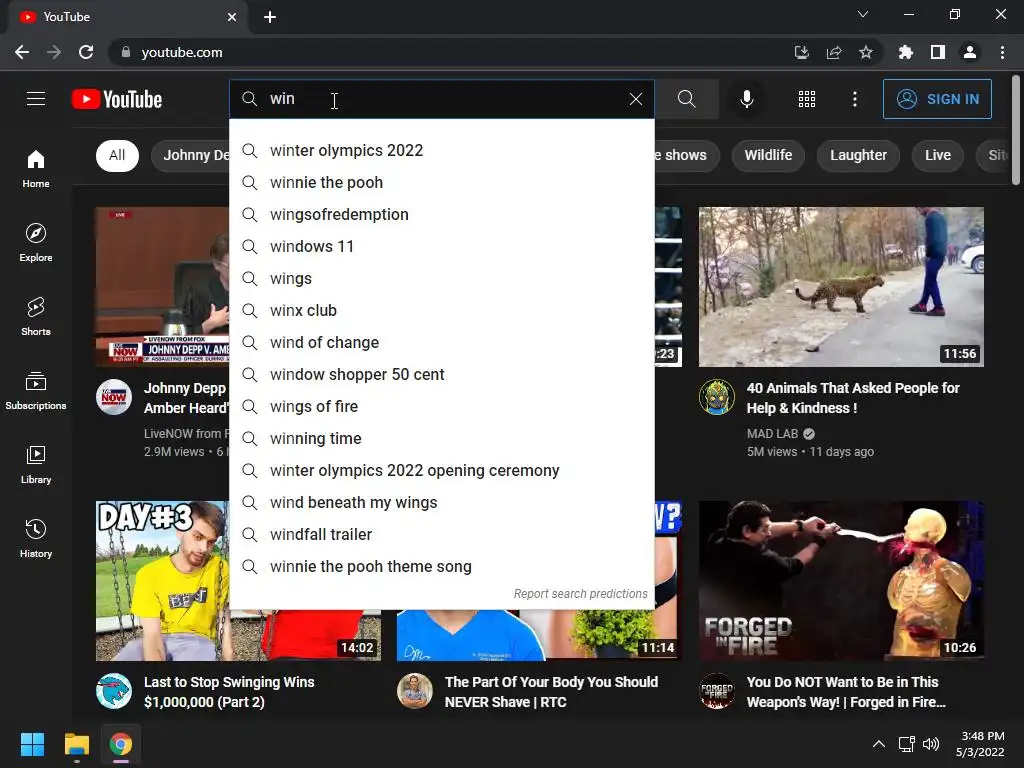This screenshot has height=768, width=1024.
Task: Go back with browser back arrow
Action: click(22, 52)
